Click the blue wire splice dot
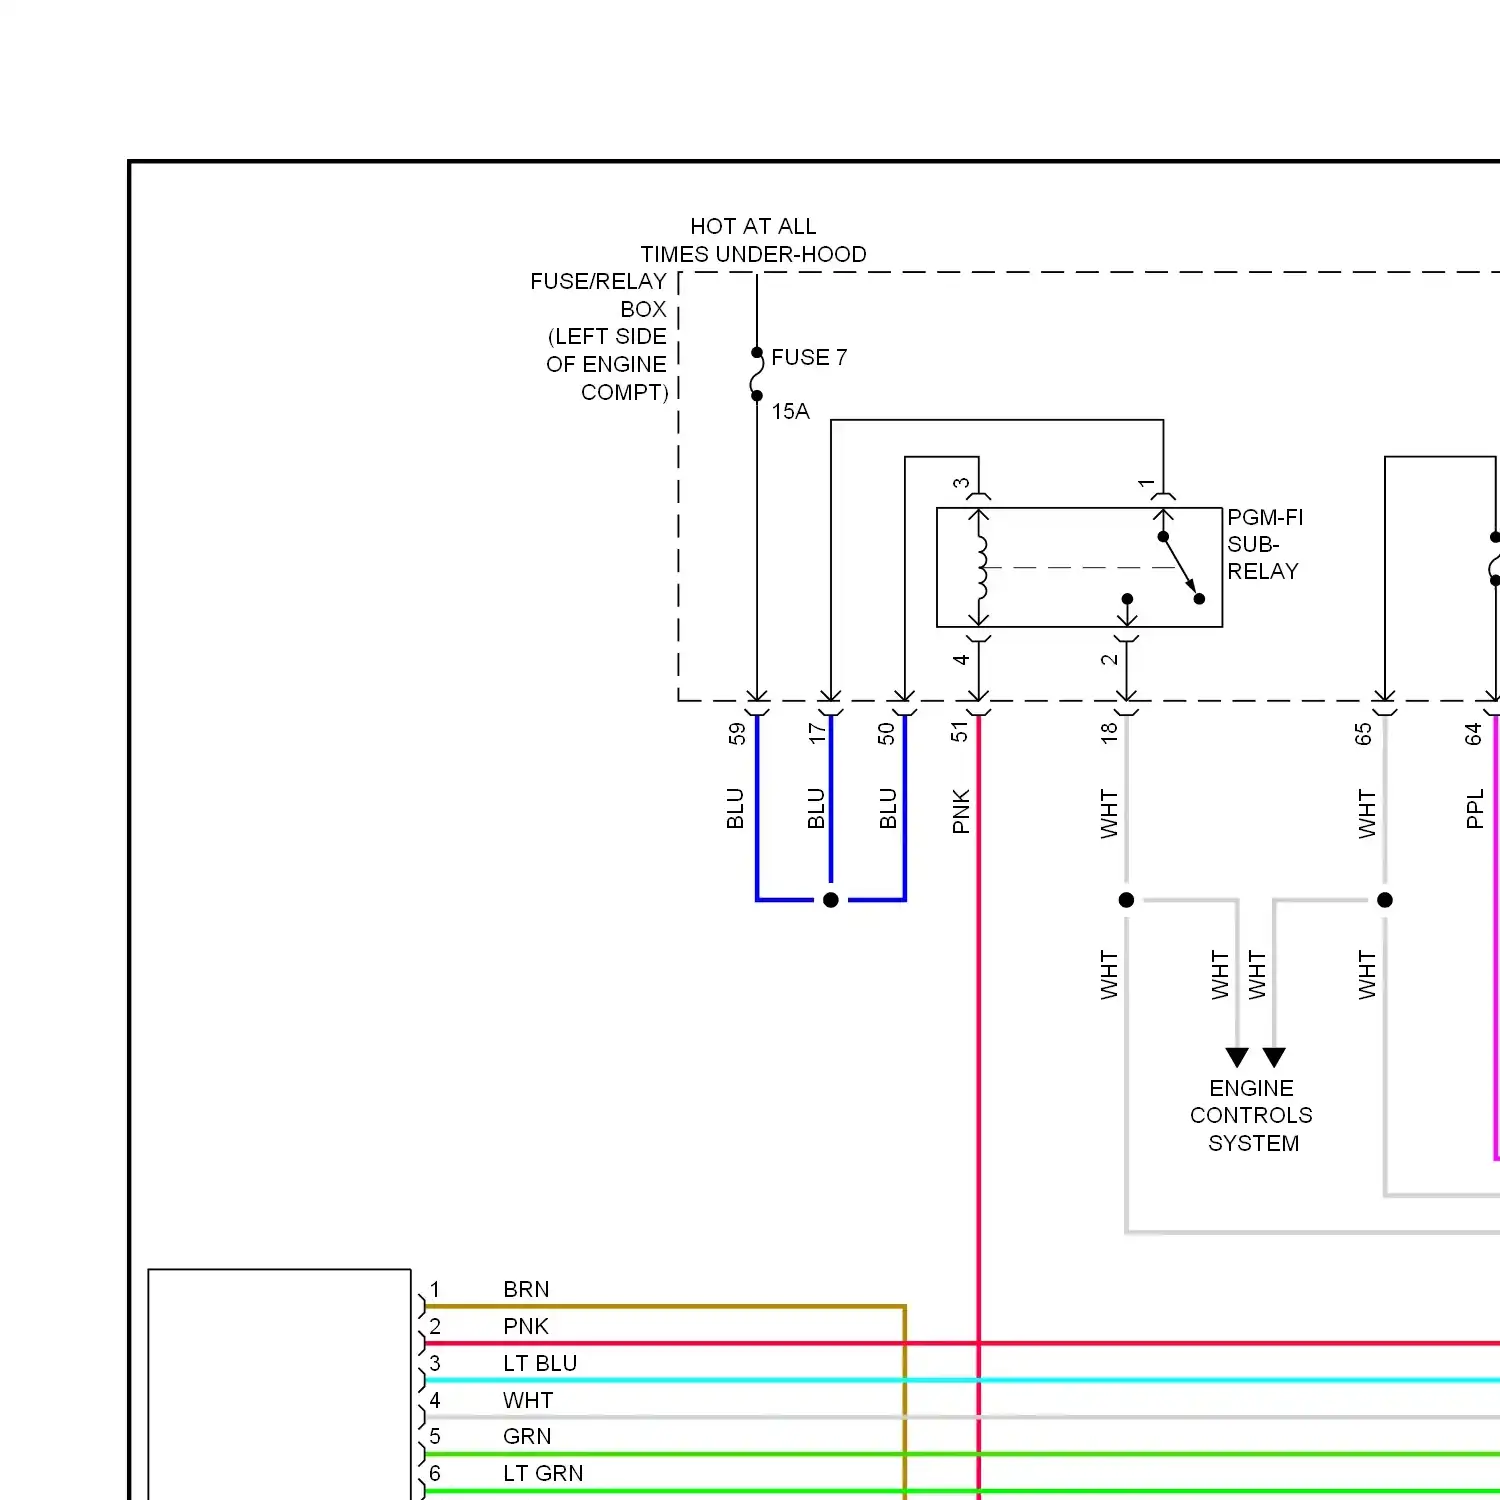Screen dimensions: 1500x1500 [830, 900]
